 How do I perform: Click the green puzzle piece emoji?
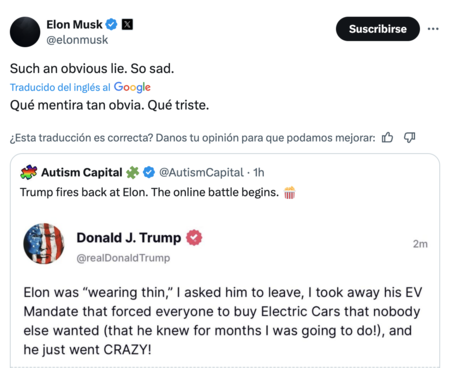pyautogui.click(x=132, y=172)
